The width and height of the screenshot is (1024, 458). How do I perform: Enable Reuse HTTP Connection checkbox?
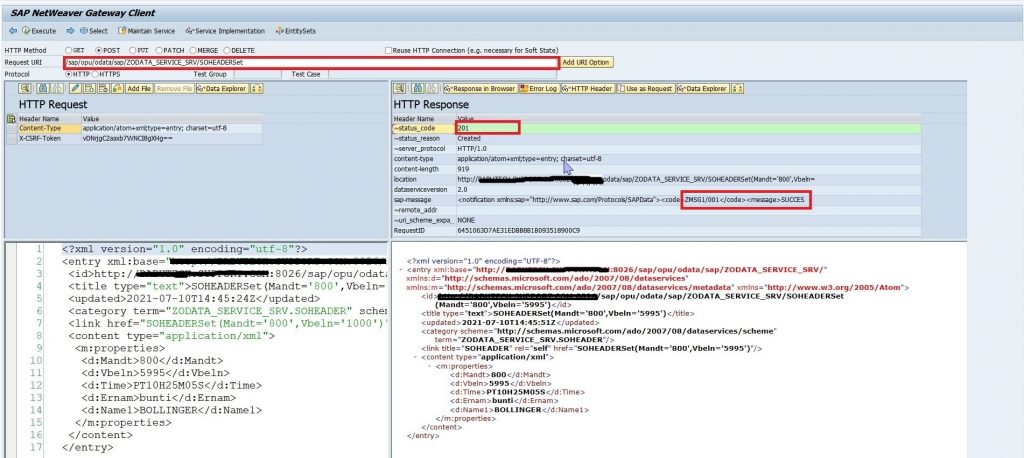pyautogui.click(x=388, y=50)
